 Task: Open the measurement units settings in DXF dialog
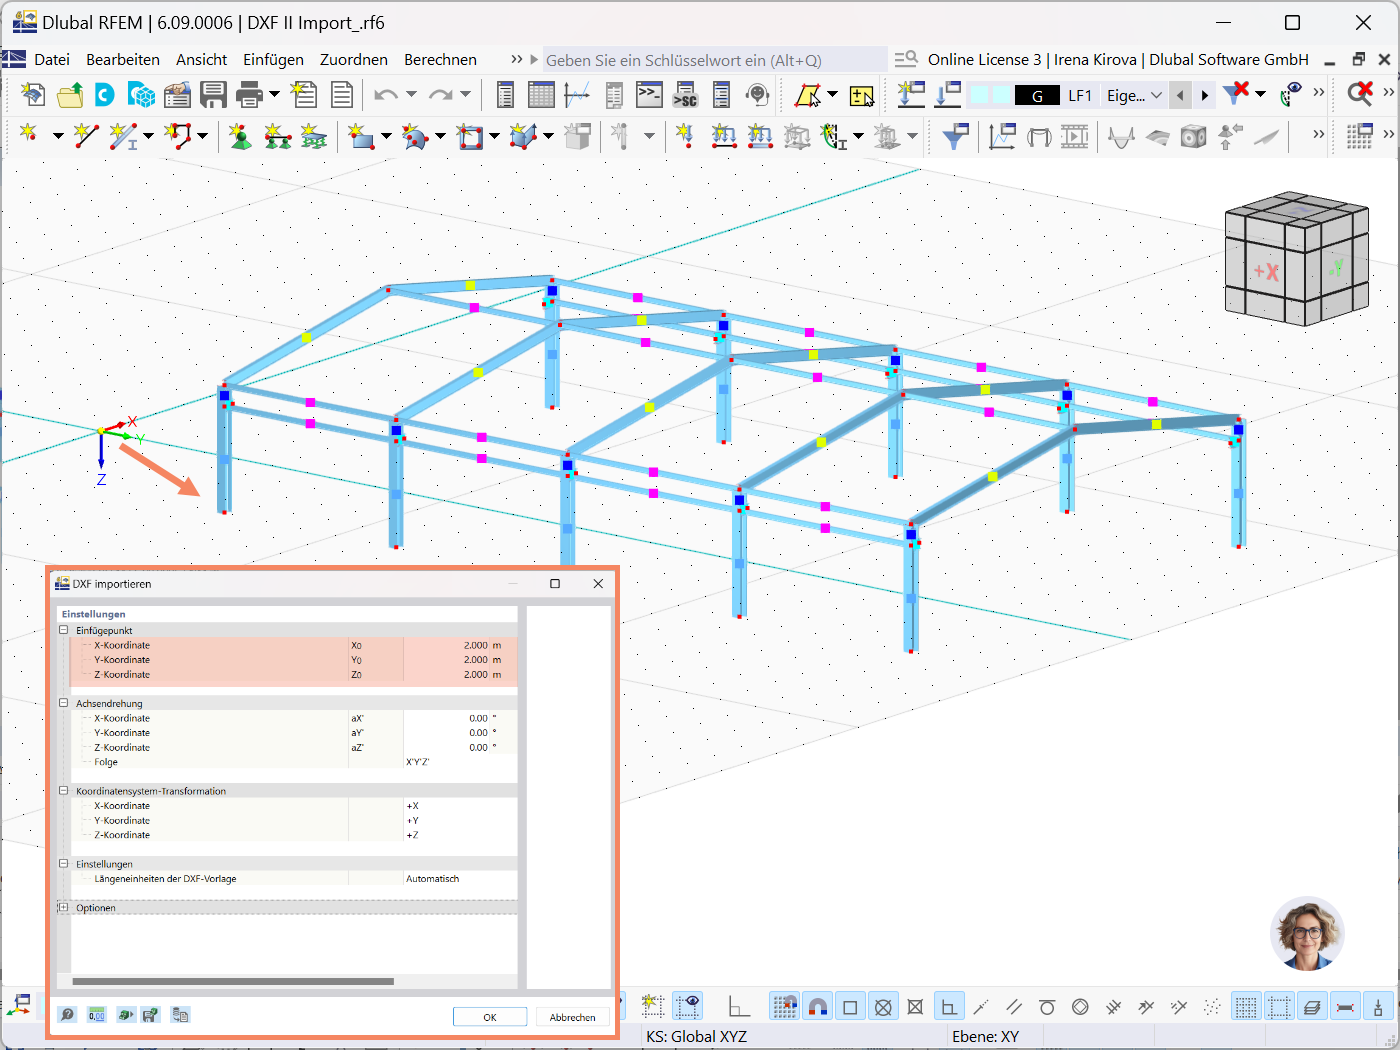[96, 1014]
